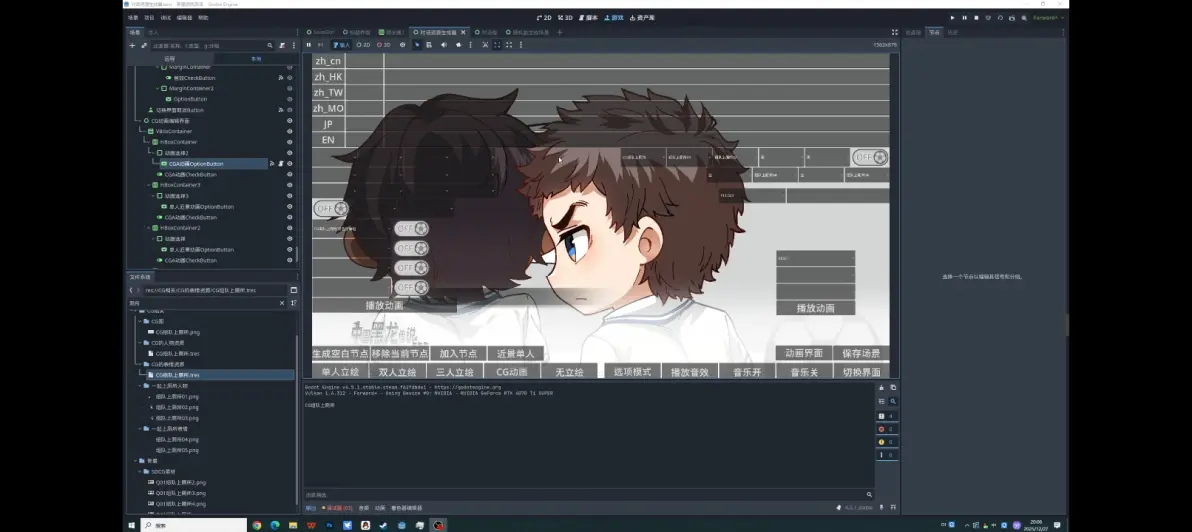Collapse the HBoxContainer2 tree node
This screenshot has width=1192, height=532.
[x=148, y=228]
